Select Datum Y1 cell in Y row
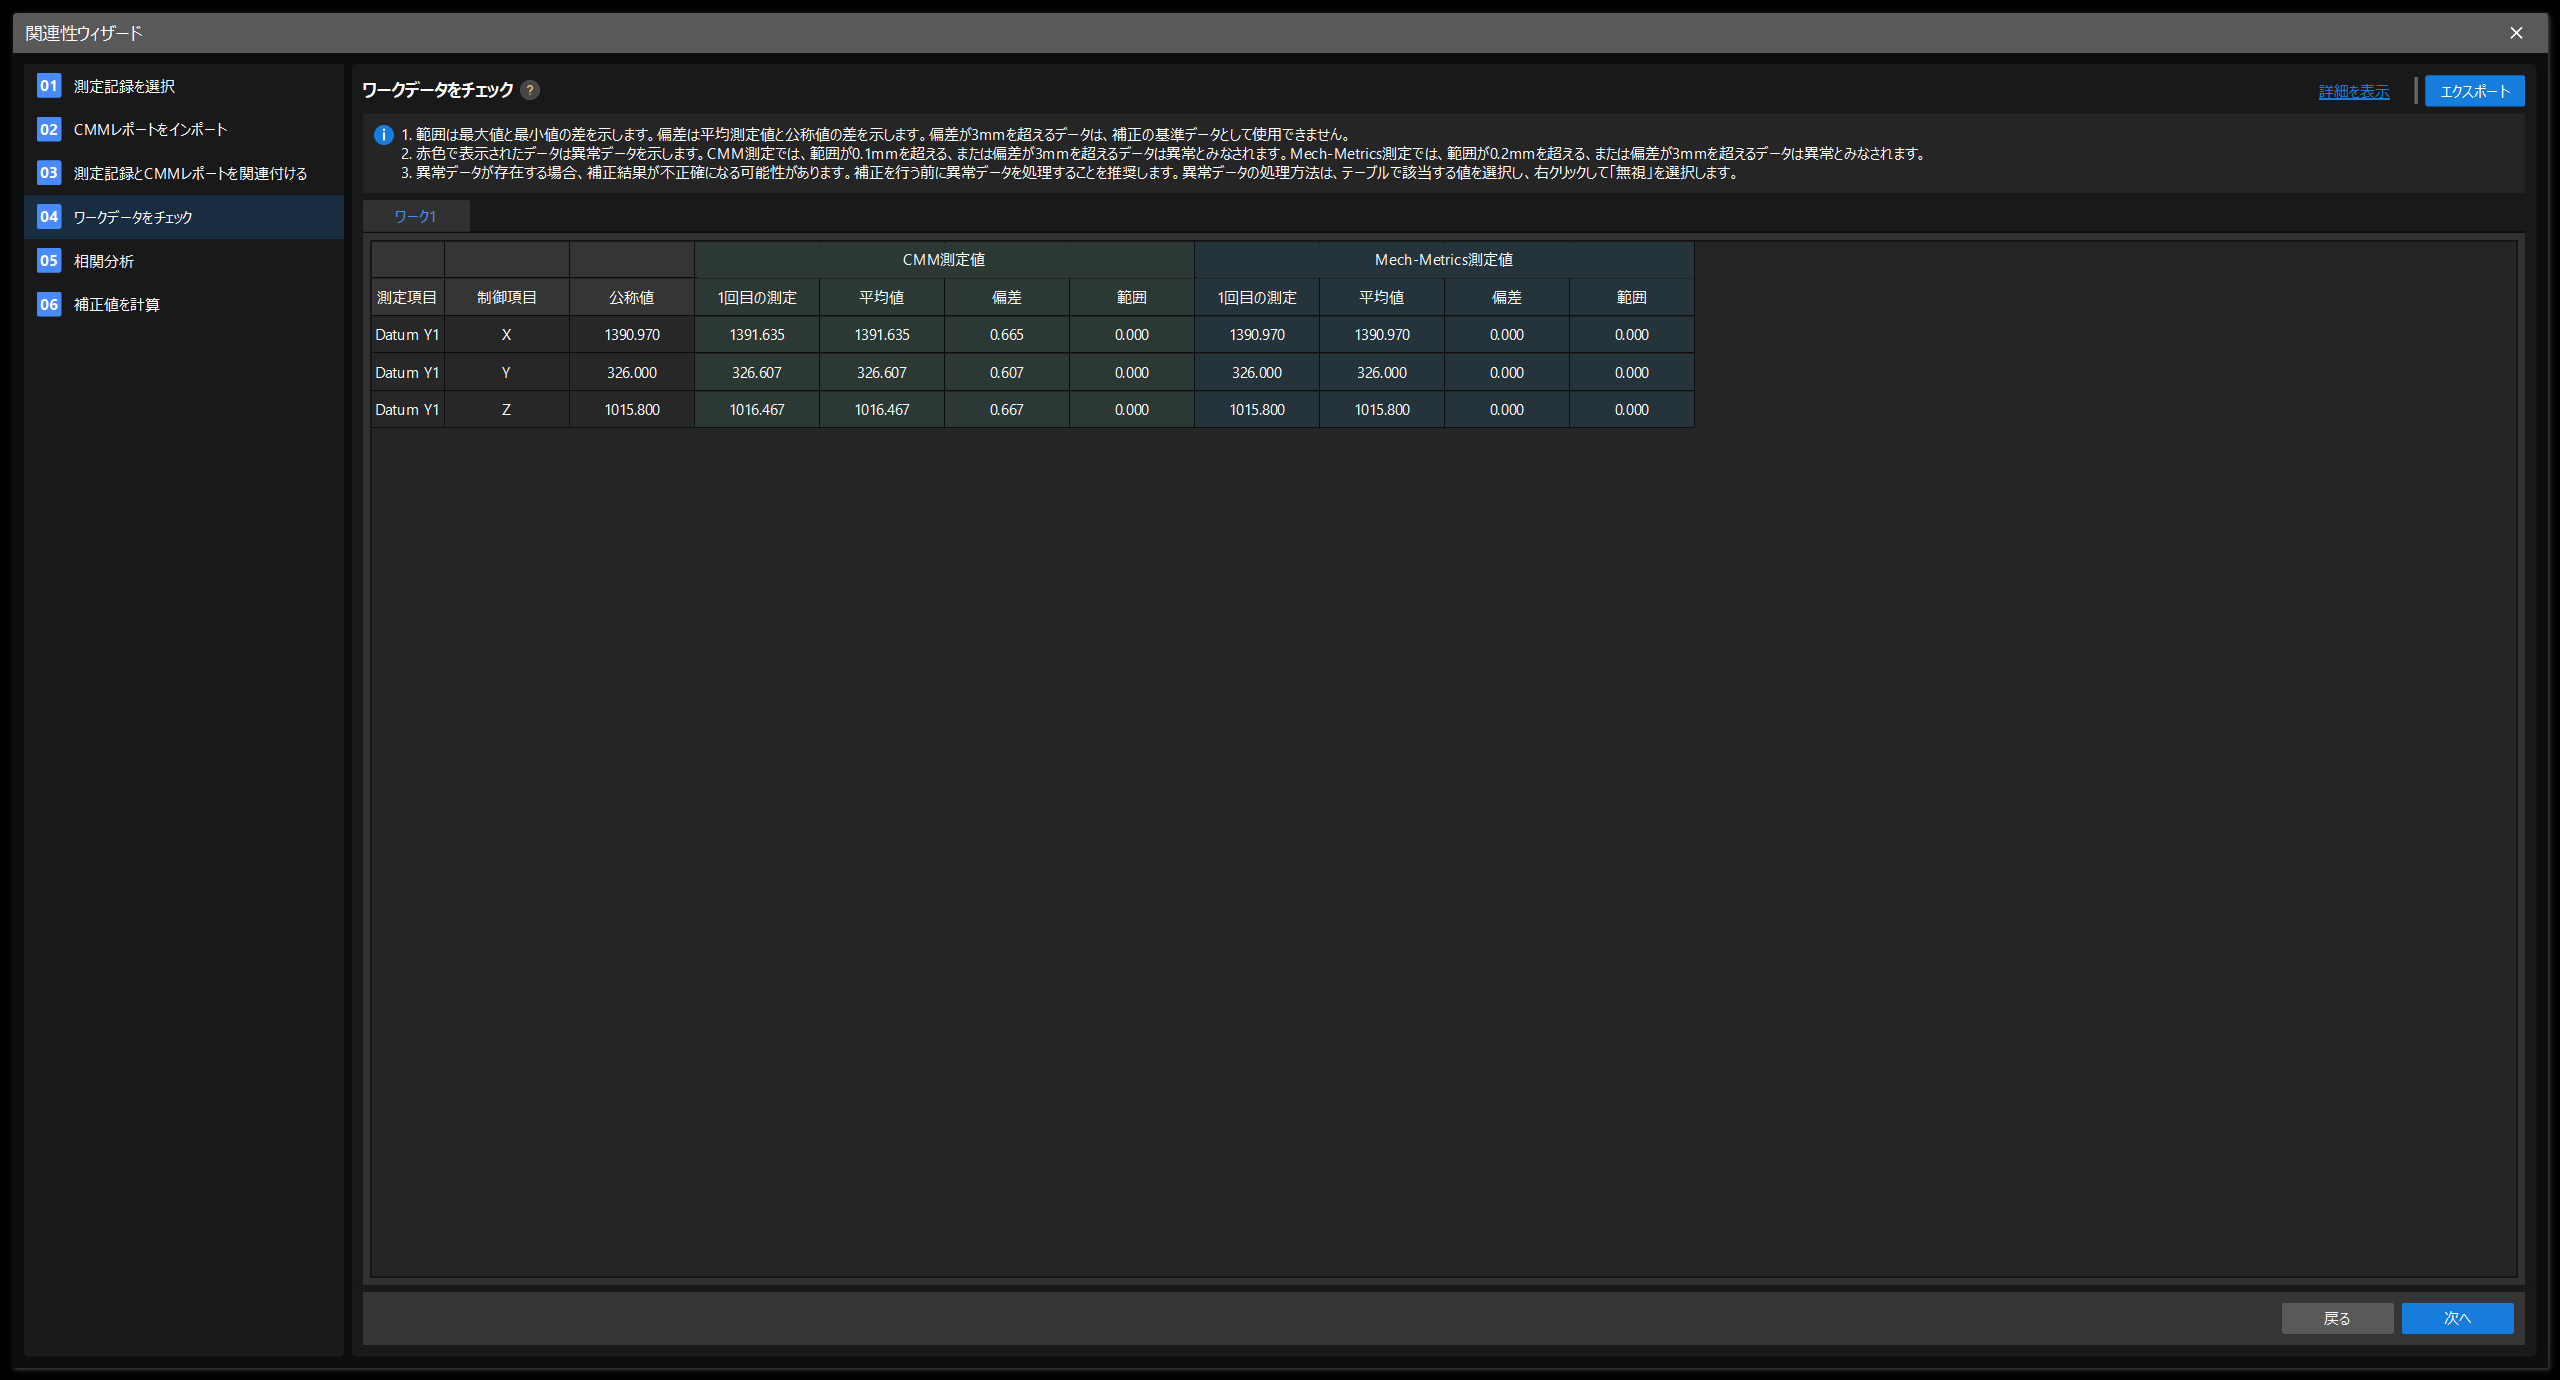Image resolution: width=2560 pixels, height=1380 pixels. (x=407, y=373)
